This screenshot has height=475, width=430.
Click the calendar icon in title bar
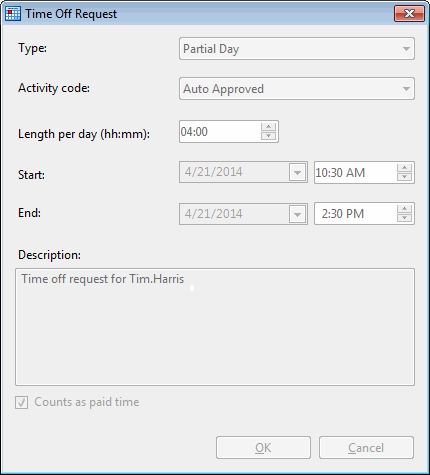(13, 14)
